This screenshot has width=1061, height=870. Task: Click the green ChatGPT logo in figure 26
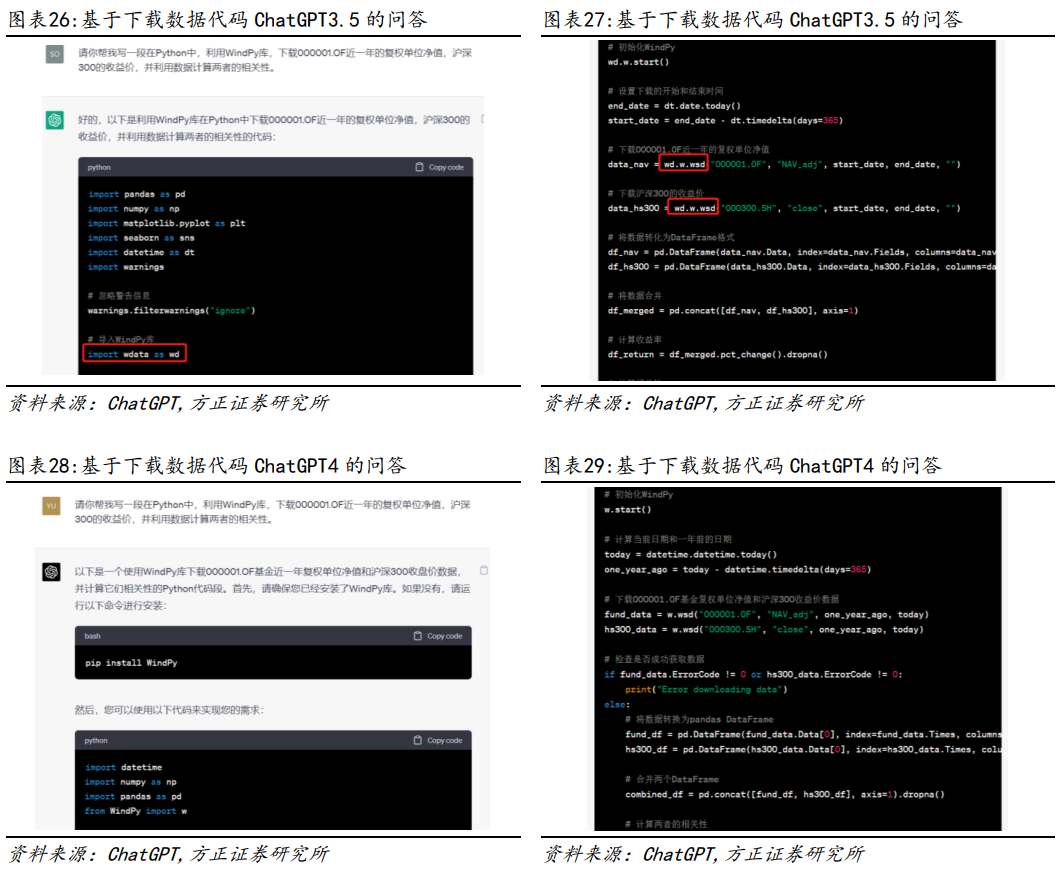pyautogui.click(x=55, y=120)
